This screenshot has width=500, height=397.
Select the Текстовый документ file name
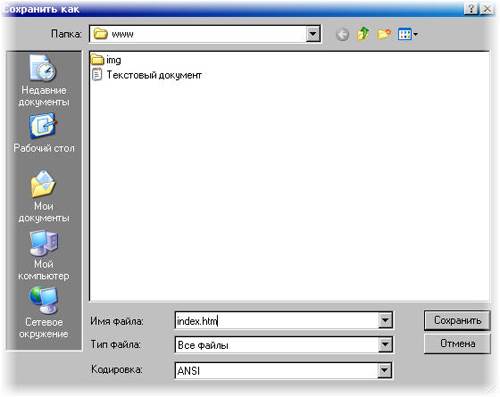[154, 75]
